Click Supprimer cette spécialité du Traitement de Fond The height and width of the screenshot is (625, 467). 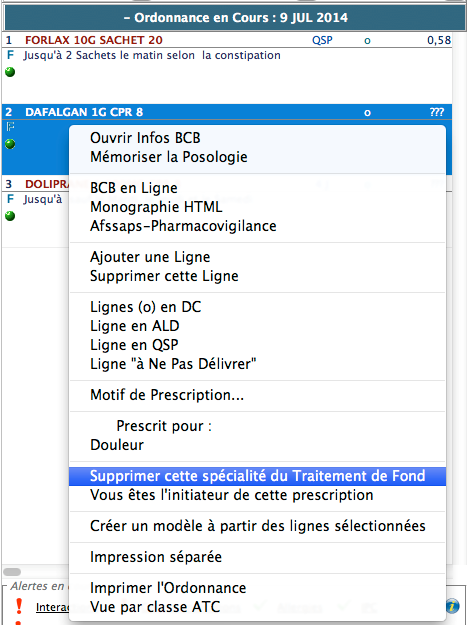[257, 476]
